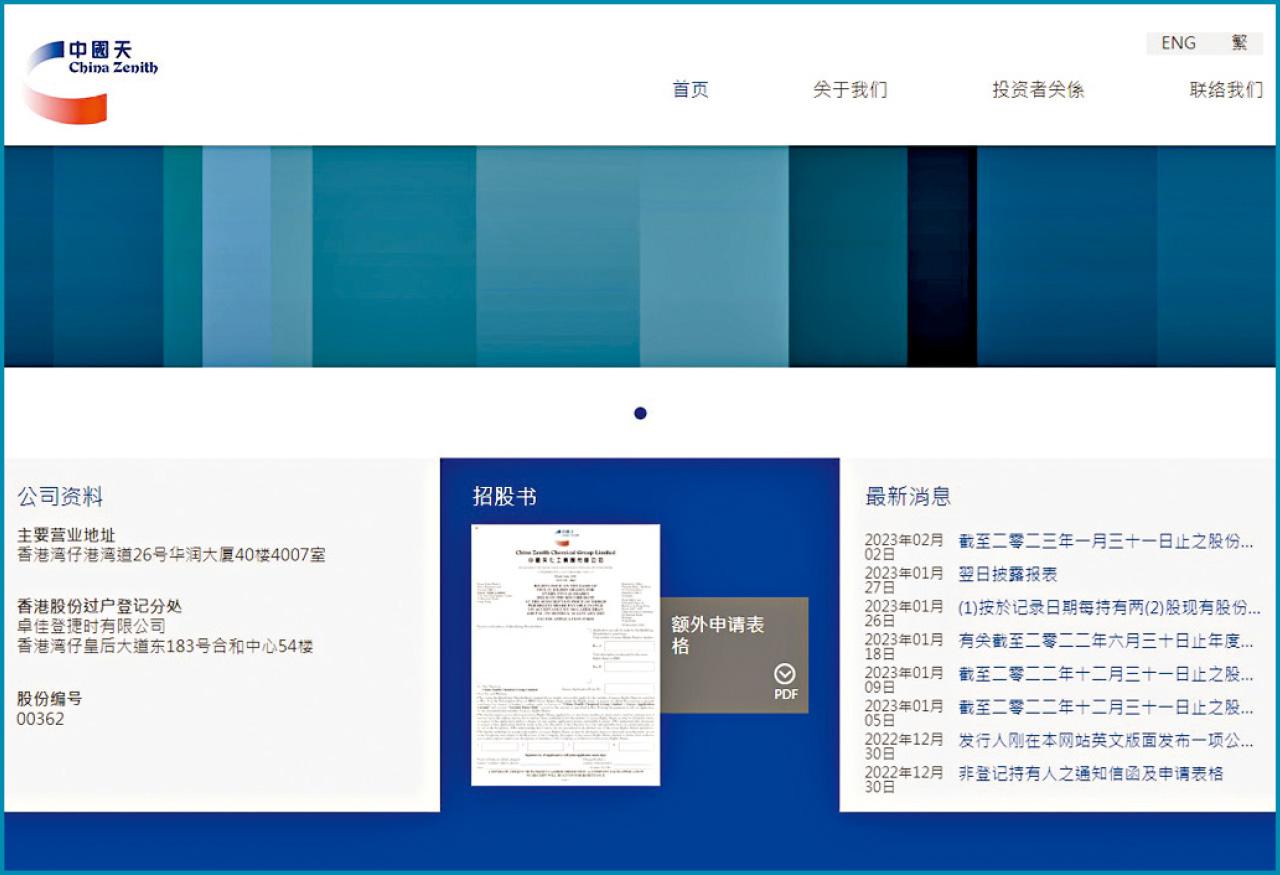Click the PDF download circle icon

coord(785,675)
